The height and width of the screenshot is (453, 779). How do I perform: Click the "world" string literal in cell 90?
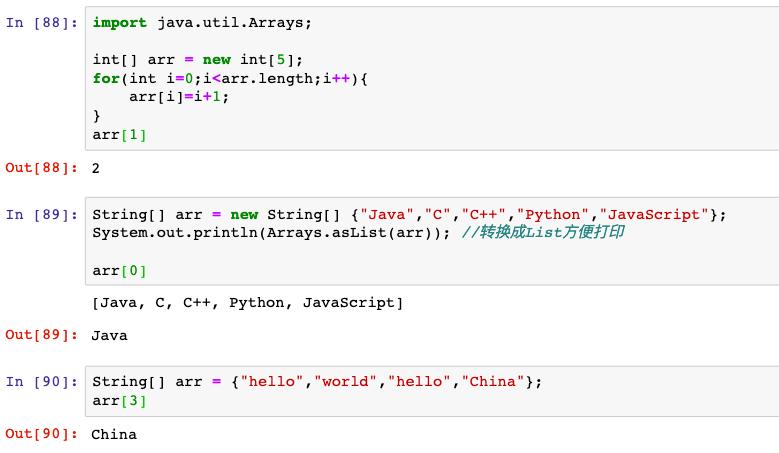[345, 382]
